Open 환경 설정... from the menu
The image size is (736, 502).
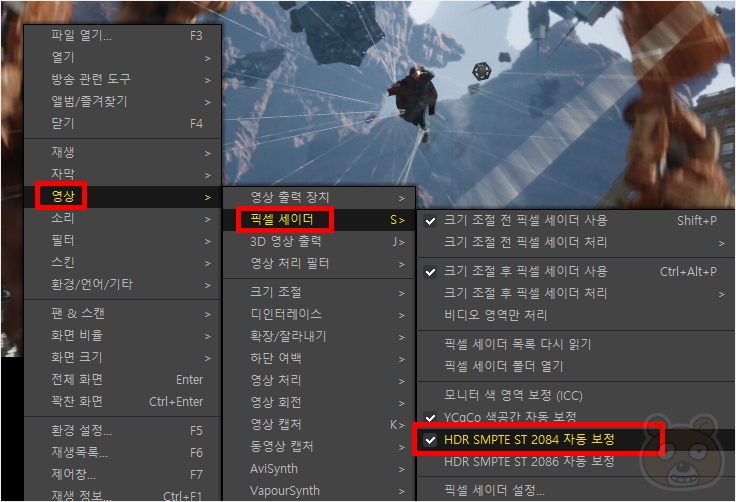[123, 431]
